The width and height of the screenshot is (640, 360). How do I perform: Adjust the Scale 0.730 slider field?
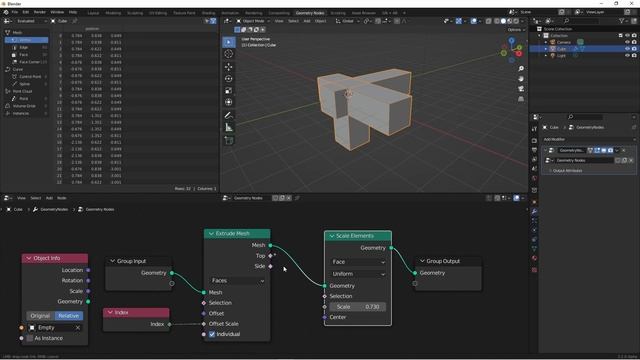pyautogui.click(x=358, y=307)
